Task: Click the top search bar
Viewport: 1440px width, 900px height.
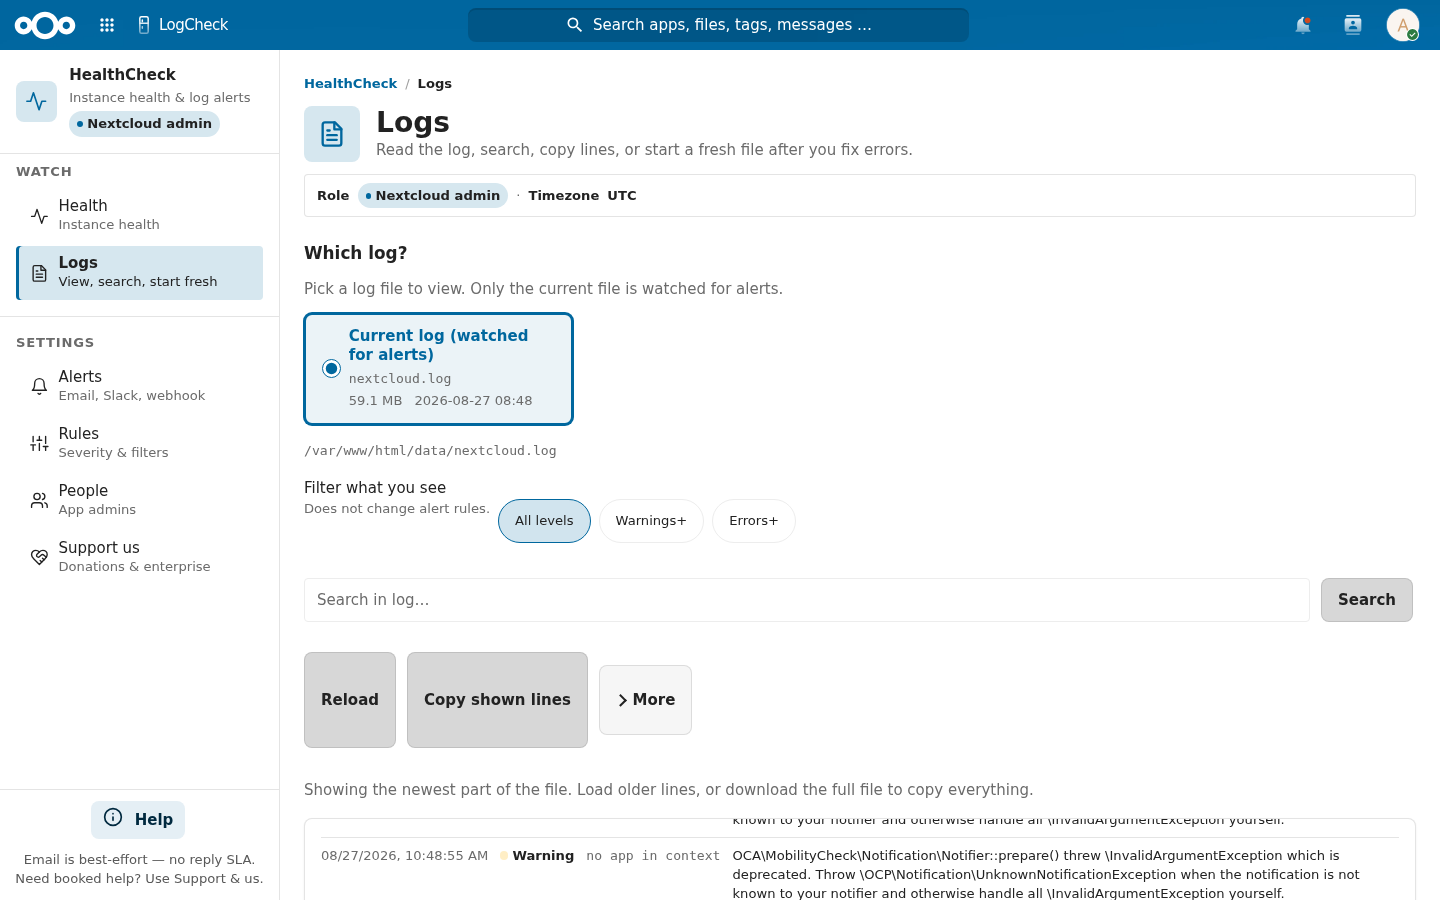Action: click(x=718, y=25)
